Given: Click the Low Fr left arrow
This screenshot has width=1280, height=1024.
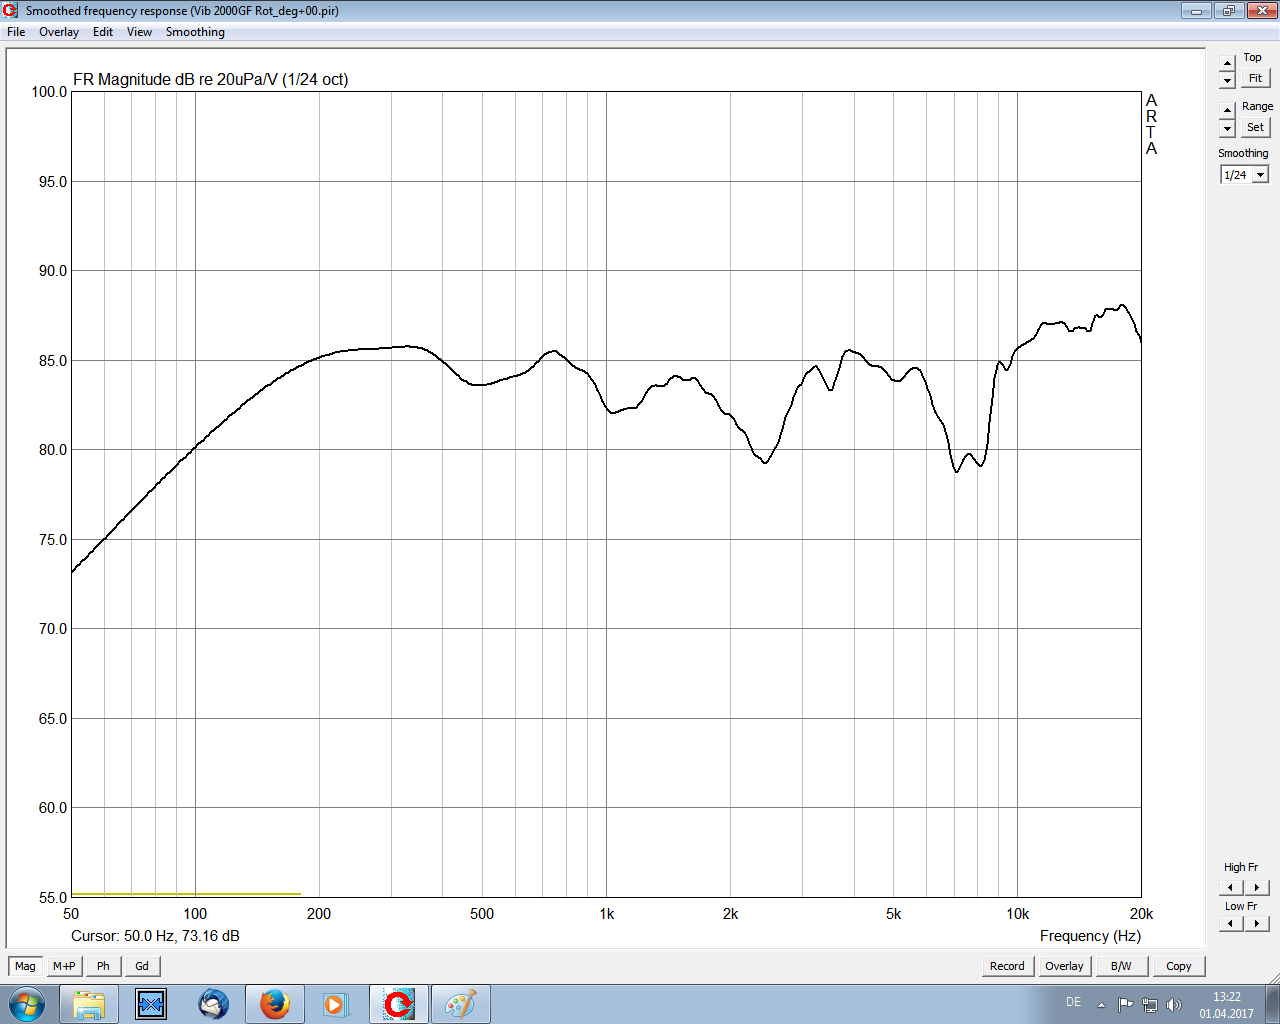Looking at the screenshot, I should click(1231, 924).
